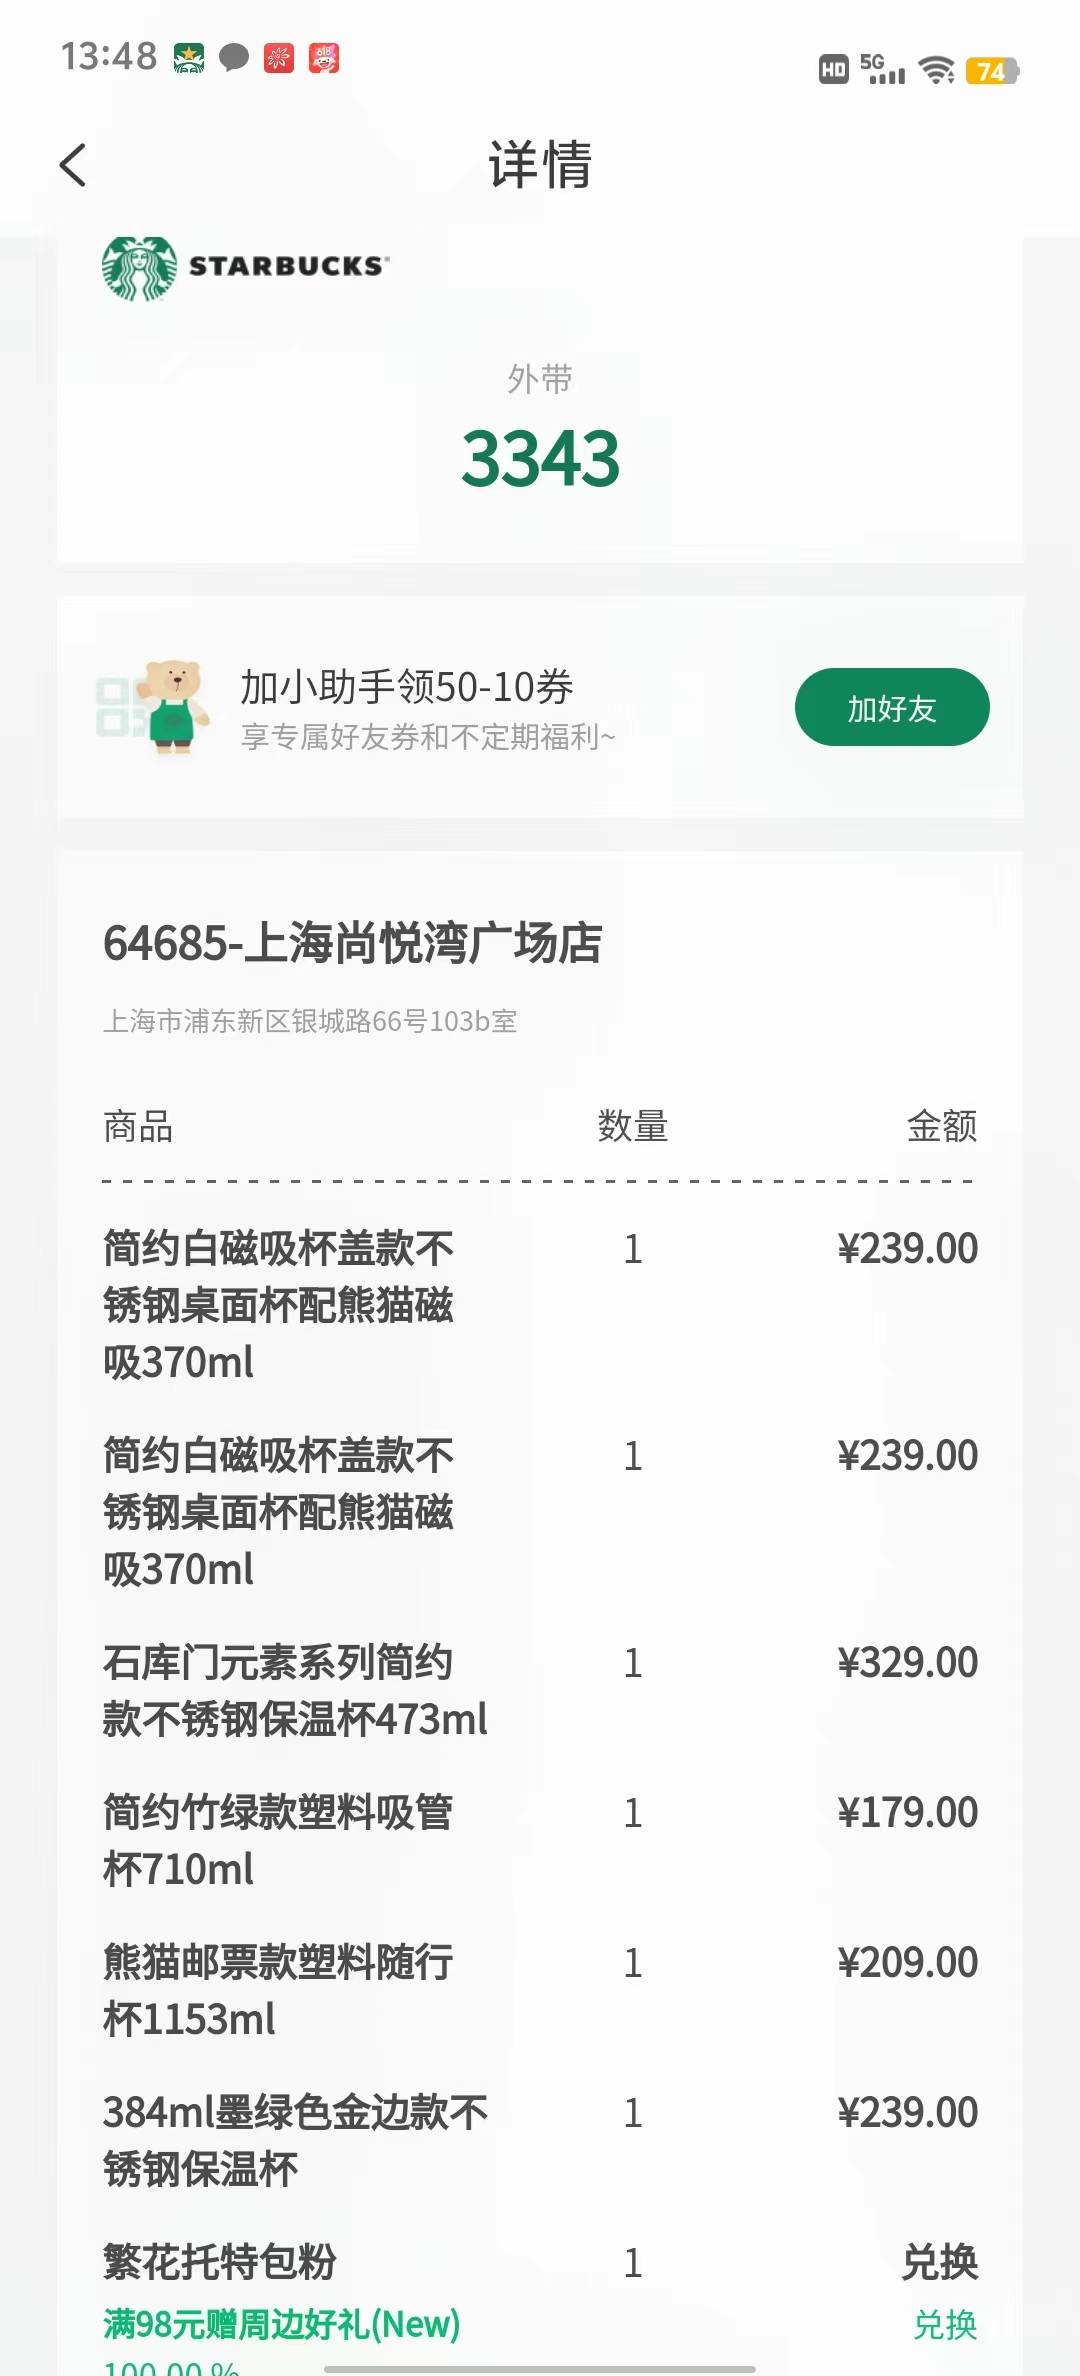Tap the chat bubble status bar icon

pyautogui.click(x=233, y=58)
